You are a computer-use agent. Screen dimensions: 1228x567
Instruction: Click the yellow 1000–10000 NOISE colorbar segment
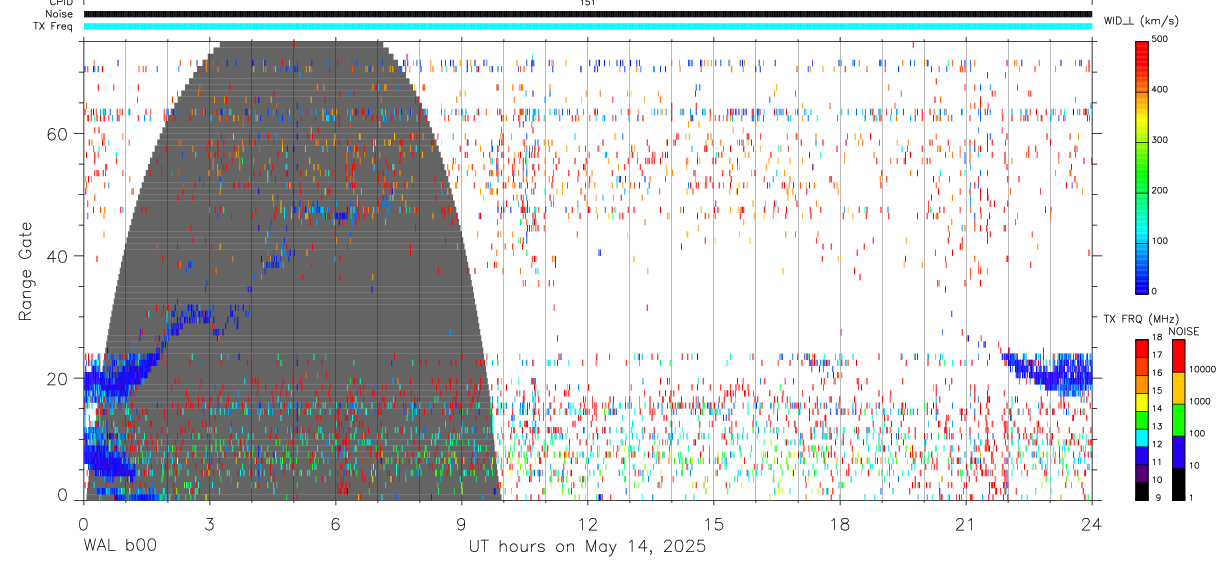tap(1178, 388)
